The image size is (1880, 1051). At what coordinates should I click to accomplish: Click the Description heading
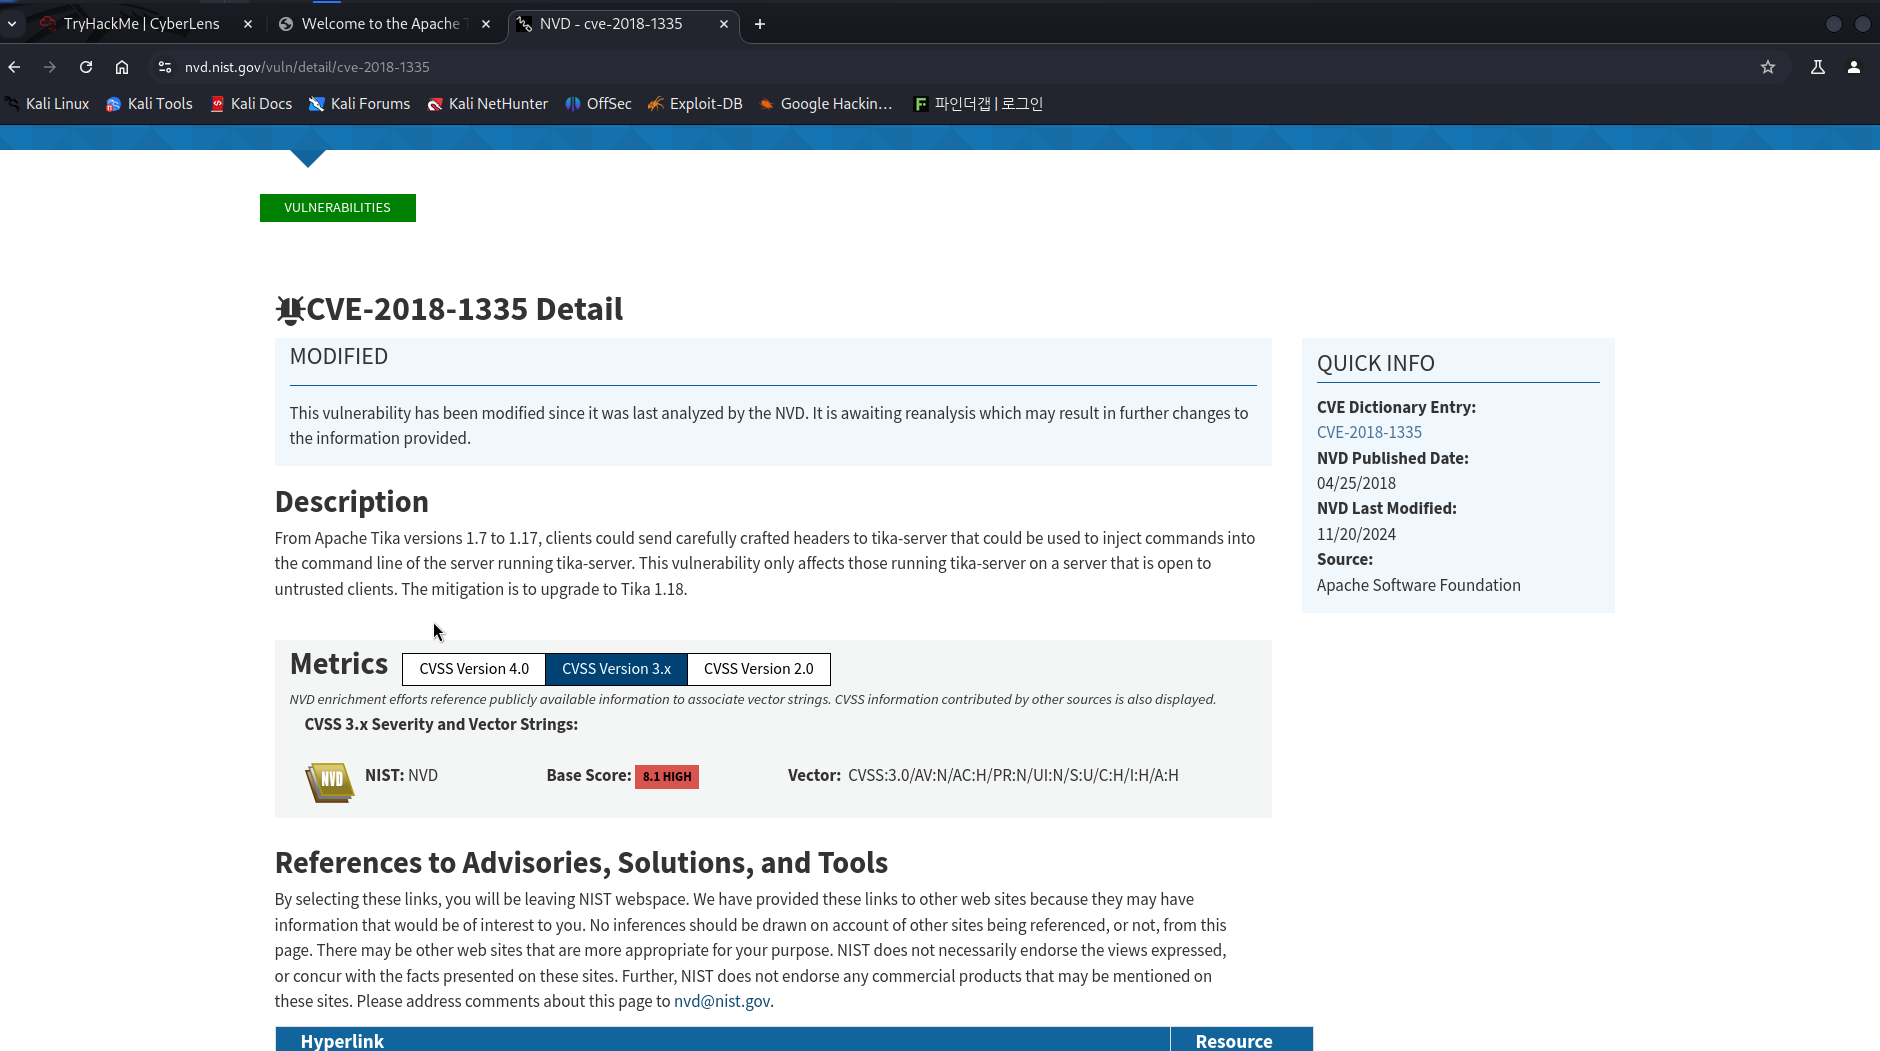351,502
